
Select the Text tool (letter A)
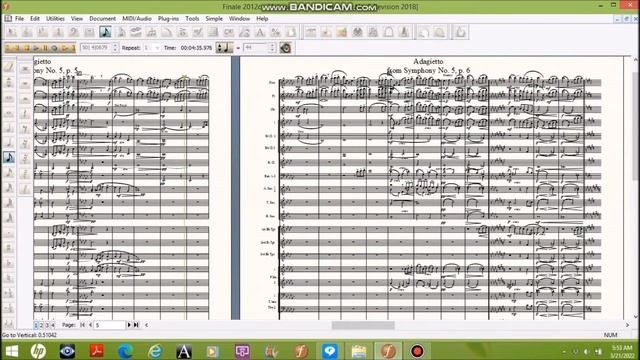[260, 32]
